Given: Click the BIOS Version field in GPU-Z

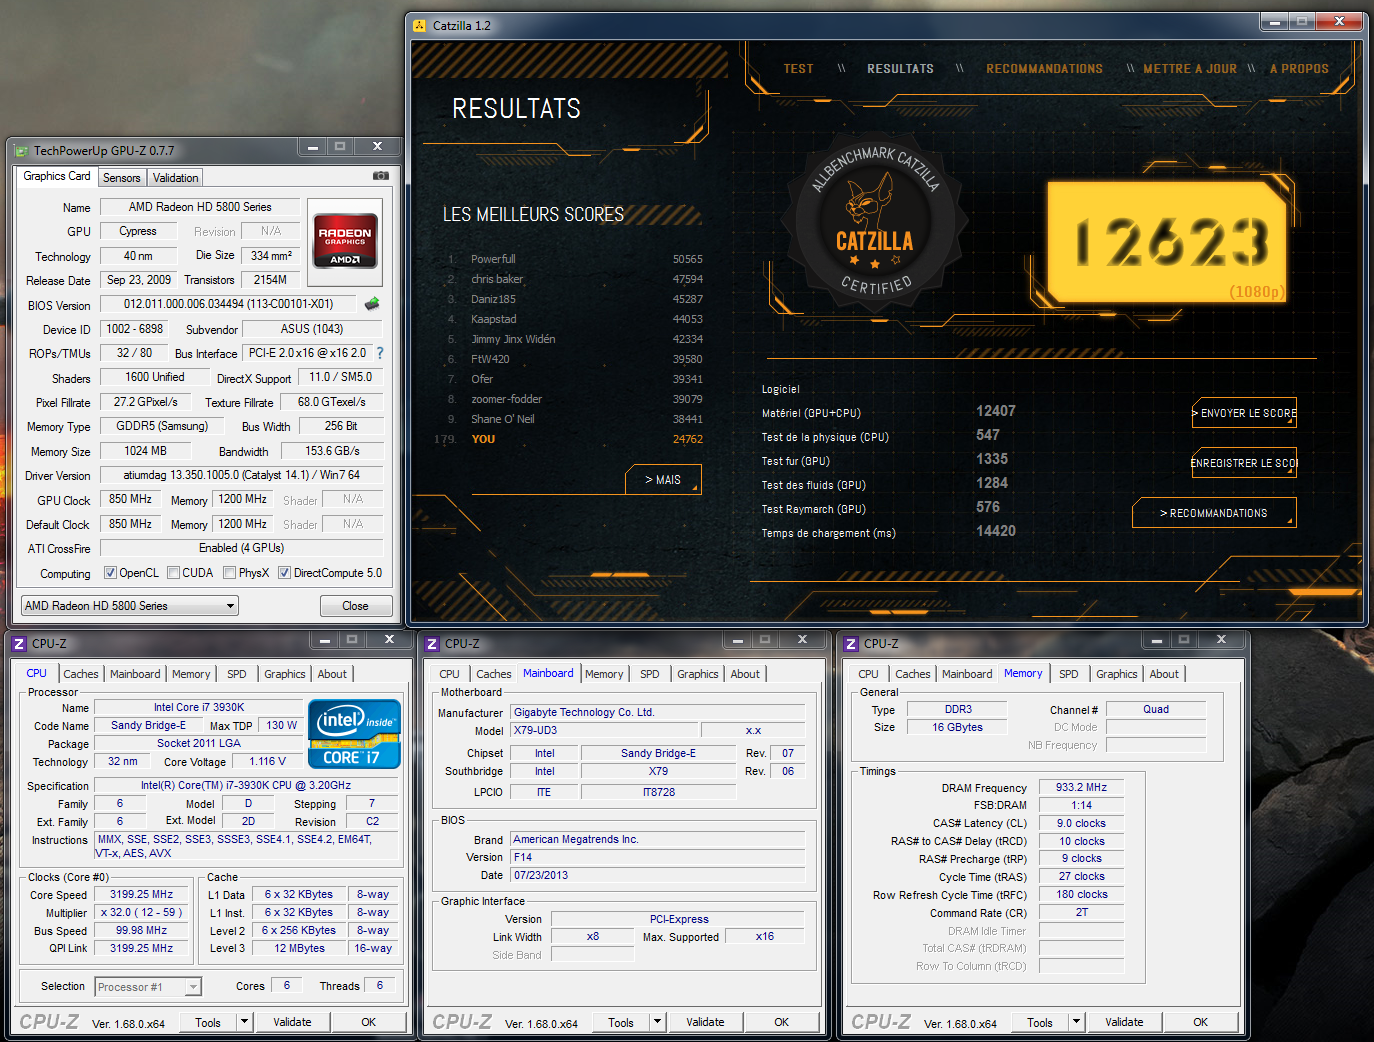Looking at the screenshot, I should click(229, 304).
